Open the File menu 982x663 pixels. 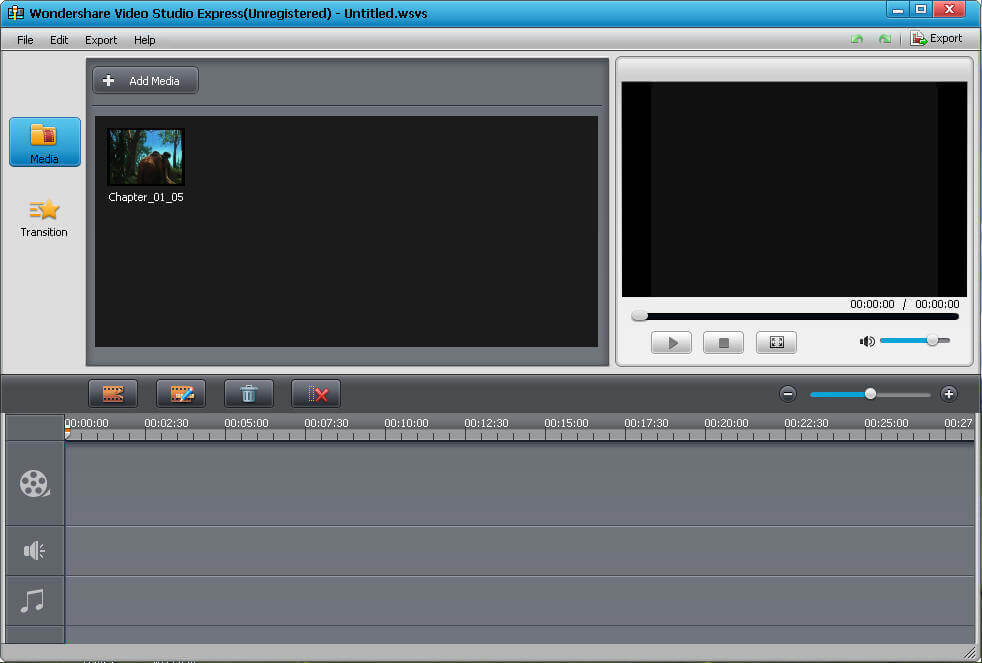pyautogui.click(x=25, y=40)
